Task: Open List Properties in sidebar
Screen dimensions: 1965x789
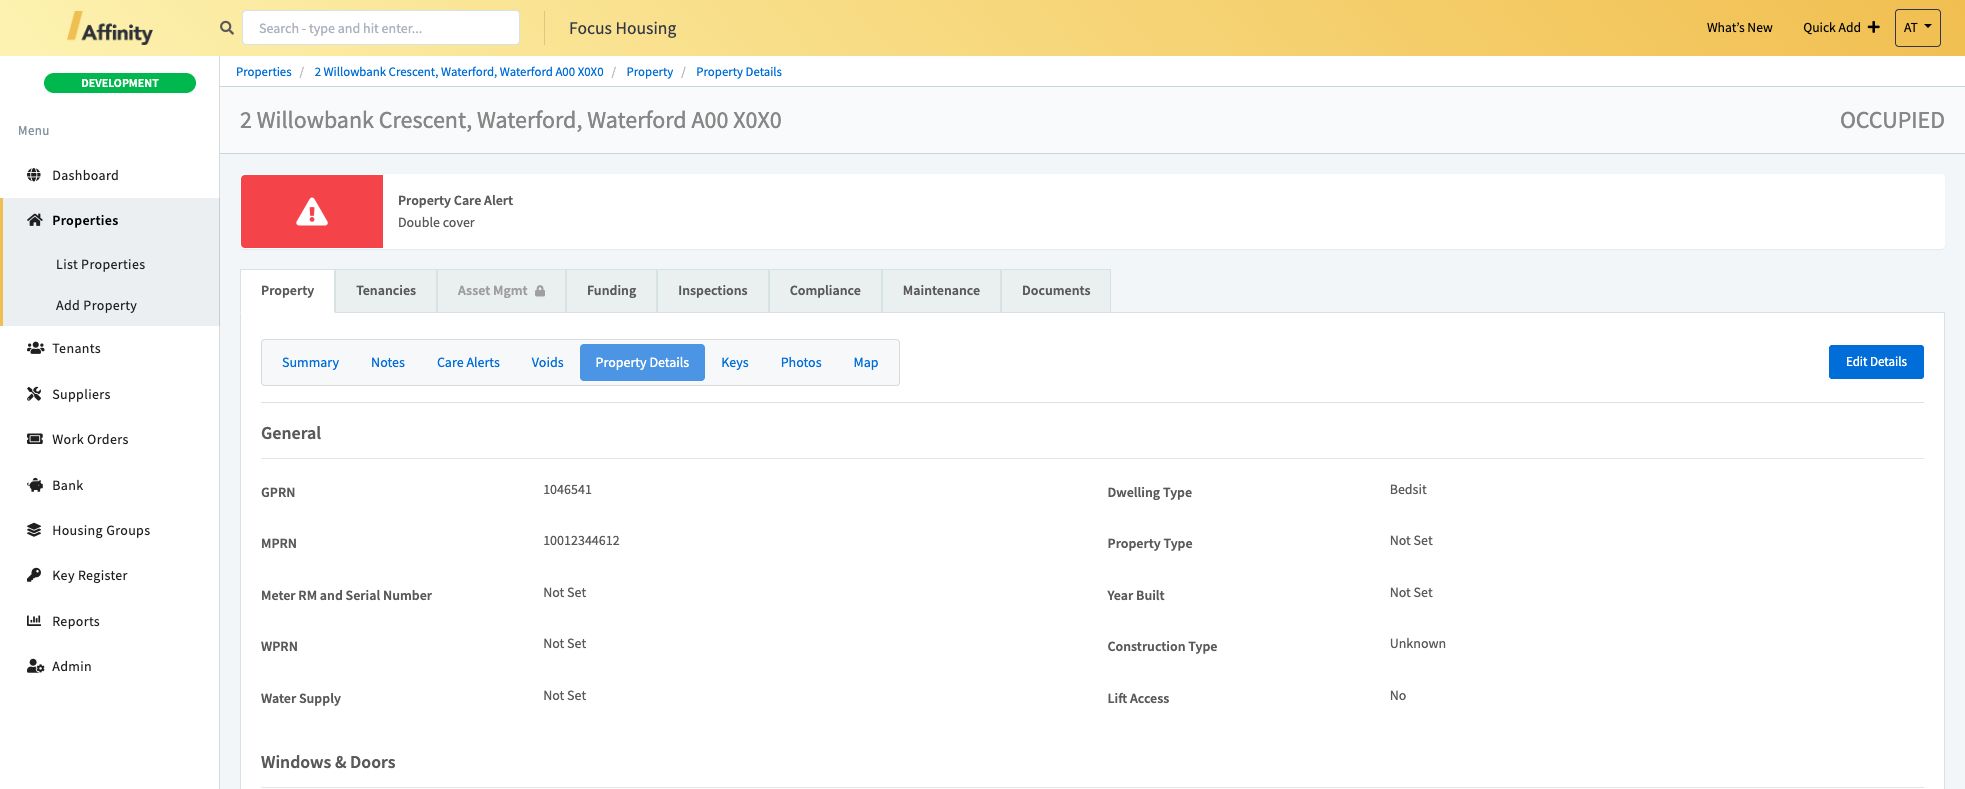Action: (x=100, y=264)
